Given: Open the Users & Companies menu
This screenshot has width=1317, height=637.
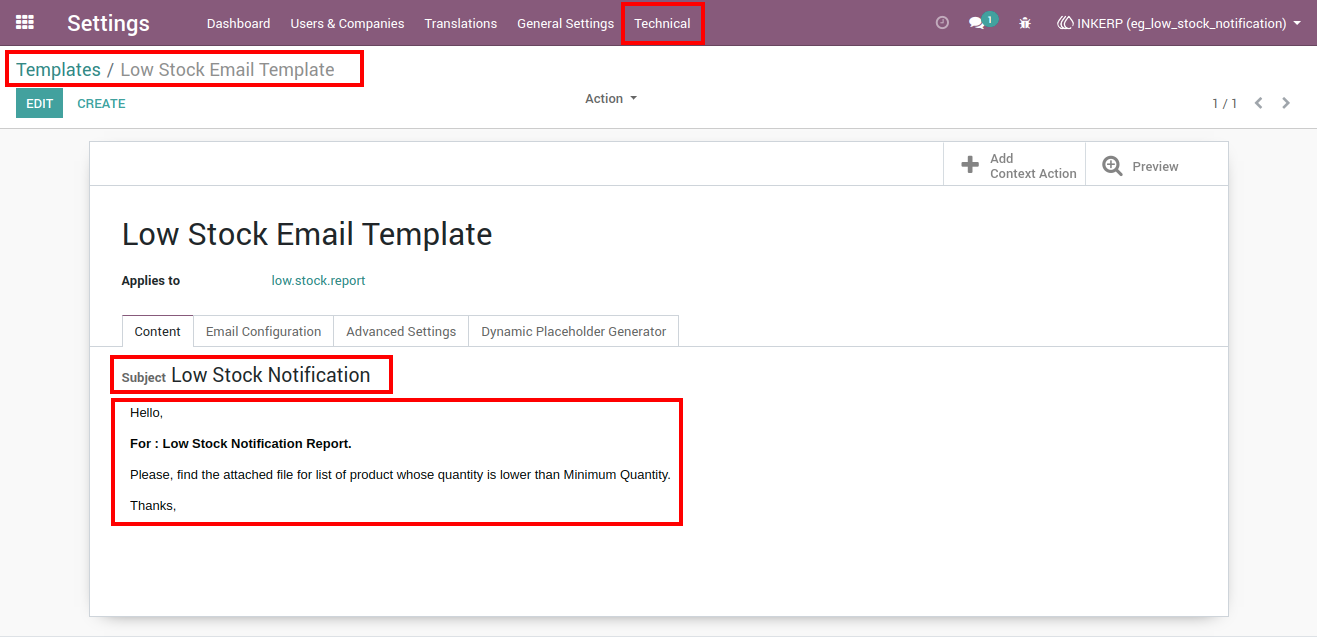Looking at the screenshot, I should tap(347, 23).
